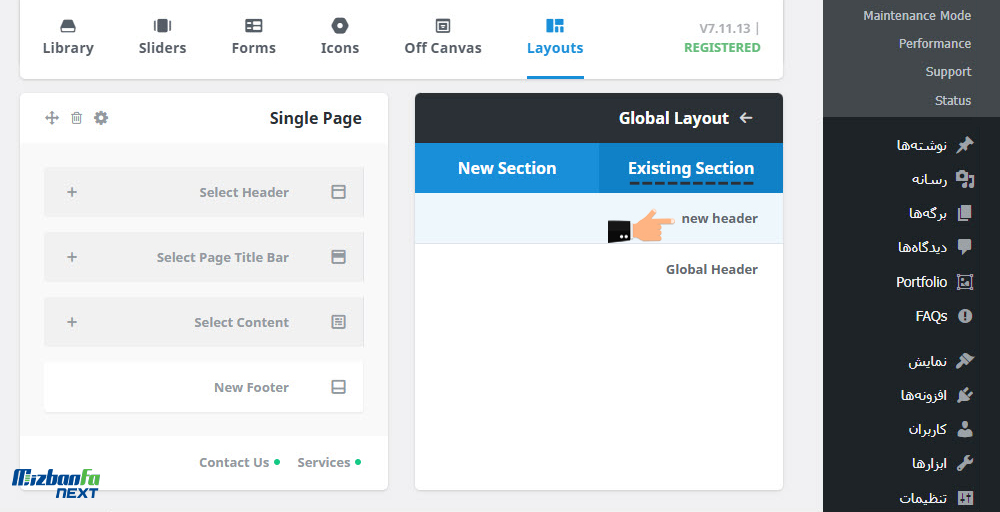Open the نمایش (Appearance) menu
This screenshot has height=512, width=1000.
pyautogui.click(x=928, y=361)
